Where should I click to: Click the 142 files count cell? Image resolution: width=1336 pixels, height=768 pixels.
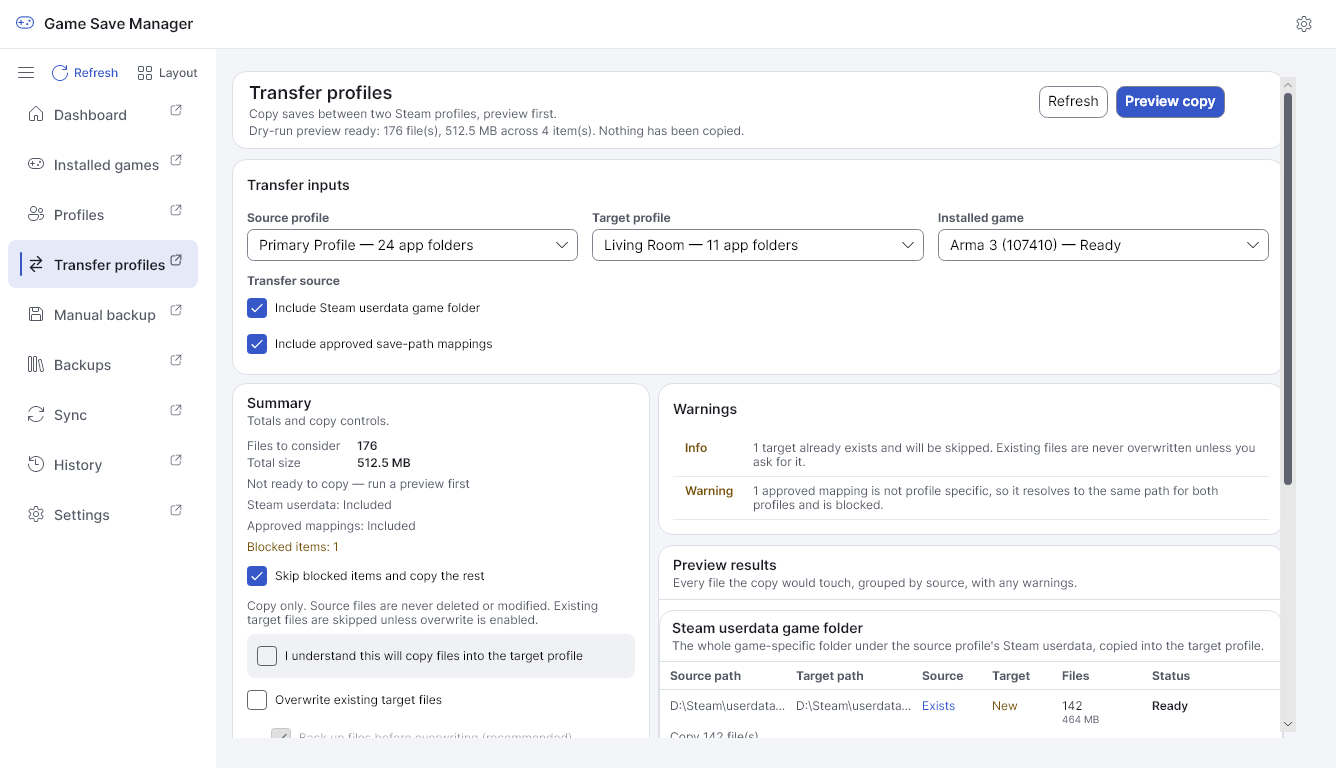(x=1072, y=706)
